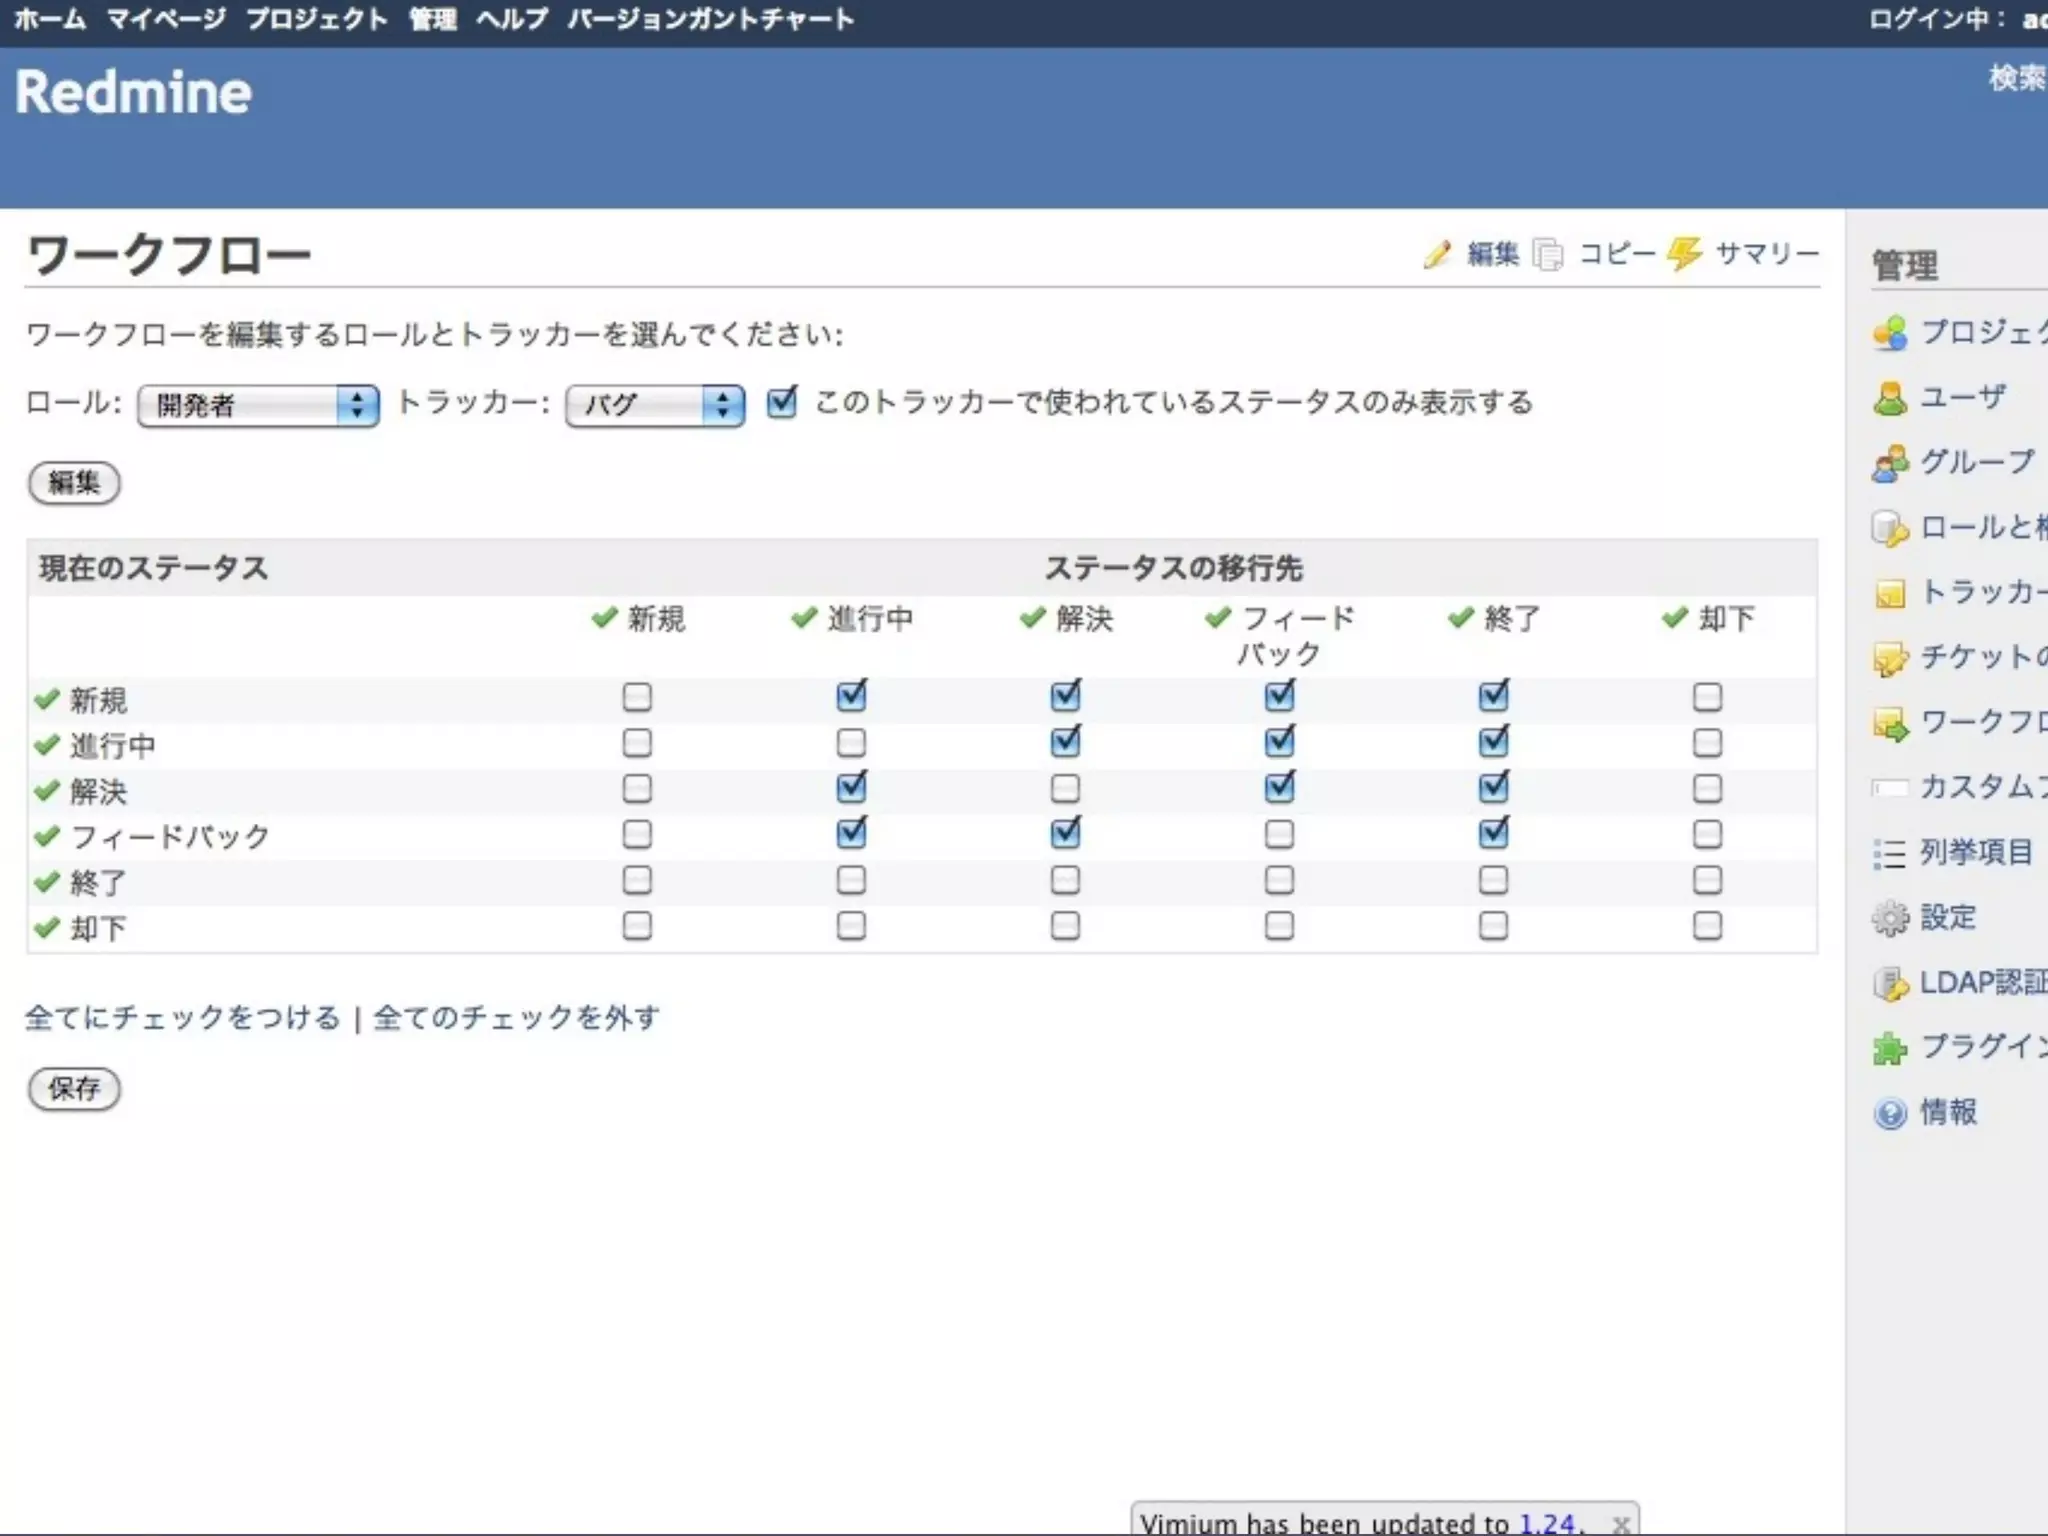2048x1536 pixels.
Task: Click the コピー copy icon
Action: tap(1548, 254)
